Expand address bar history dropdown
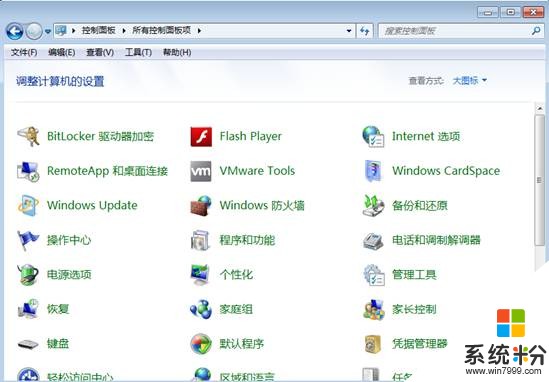549x382 pixels. 349,31
